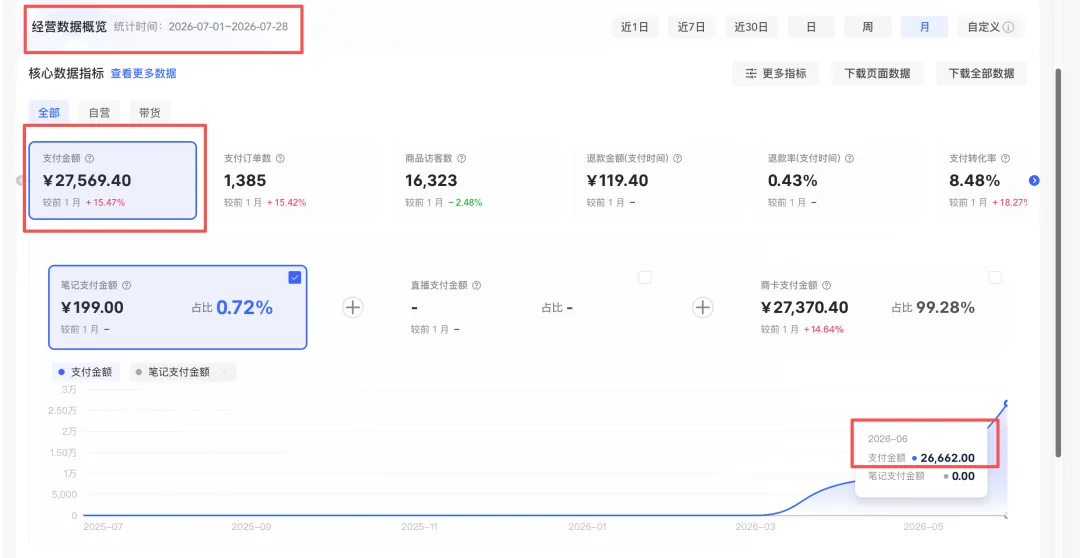Select the 支付金额 metric card
This screenshot has width=1080, height=558.
[113, 180]
